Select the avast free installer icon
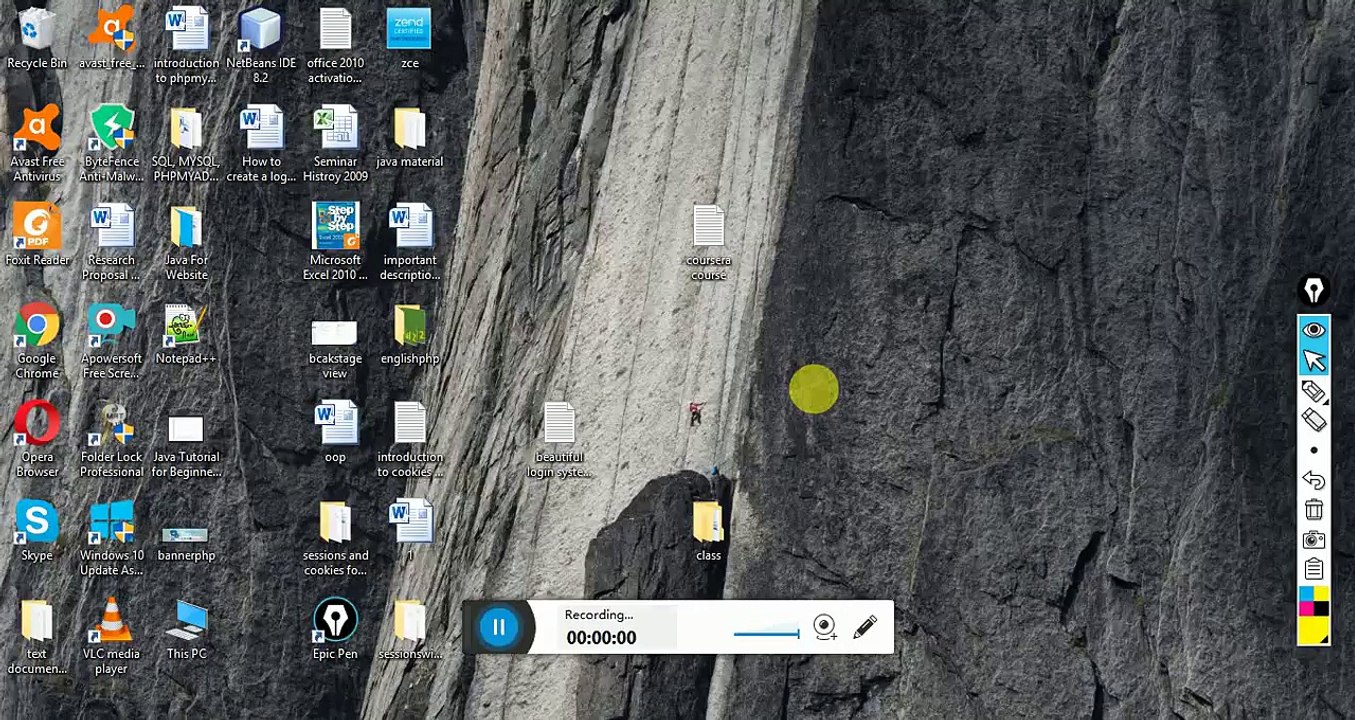Screen dimensions: 1355x720 (x=111, y=40)
